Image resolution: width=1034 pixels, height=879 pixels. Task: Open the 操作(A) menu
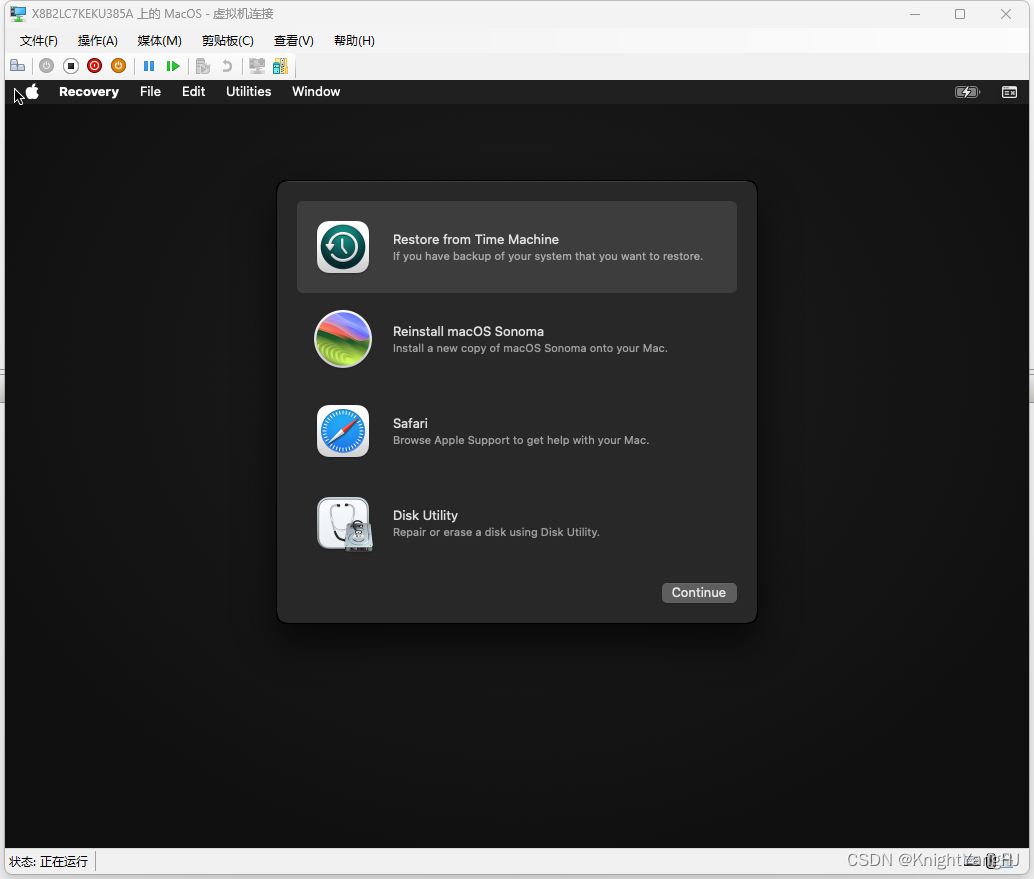[x=98, y=41]
